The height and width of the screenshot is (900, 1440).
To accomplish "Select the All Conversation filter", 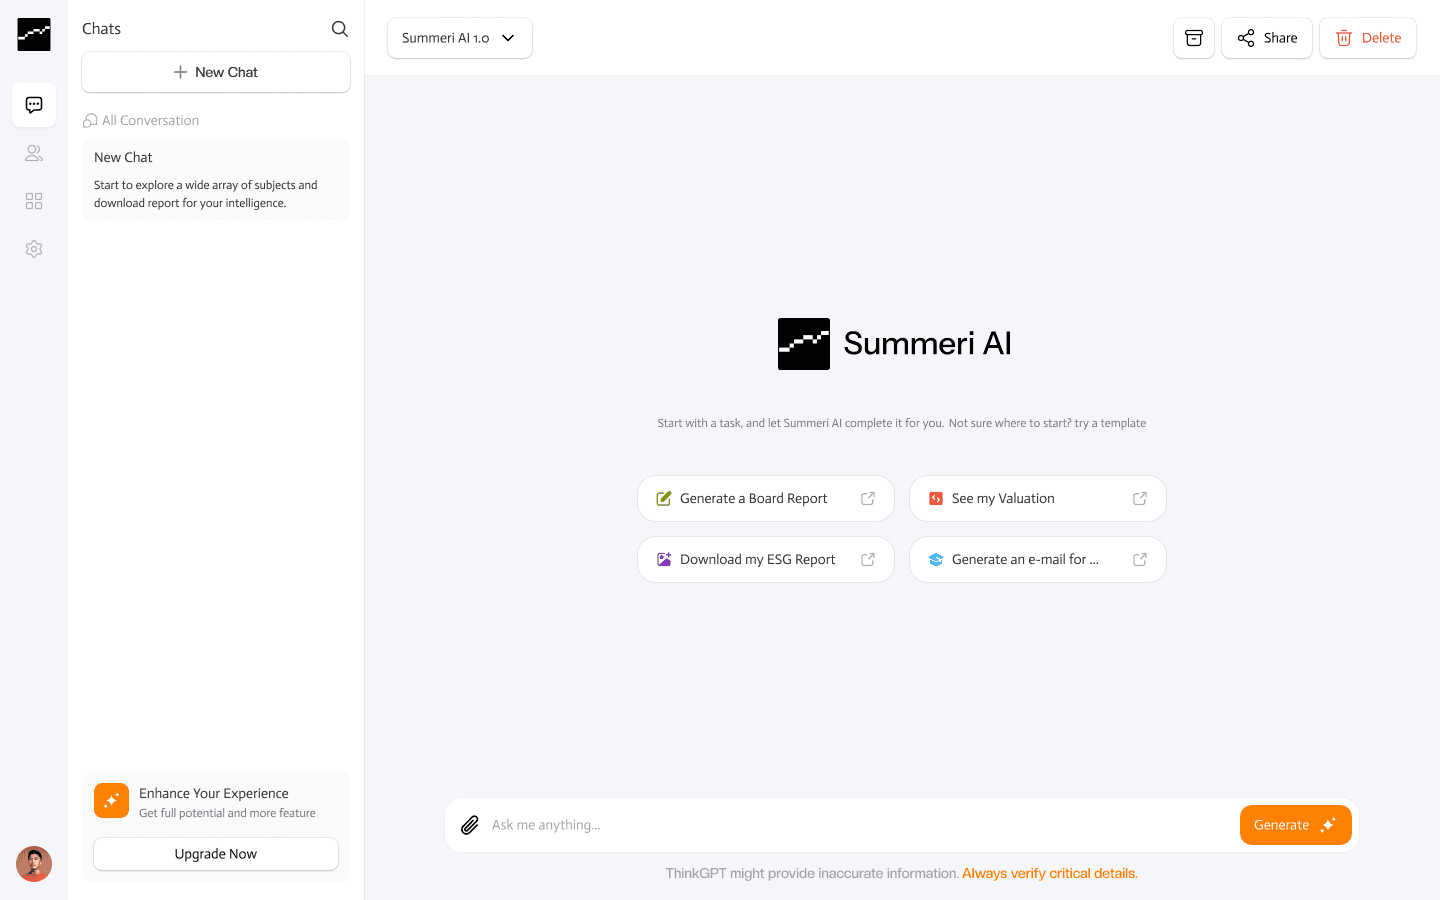I will pos(141,120).
